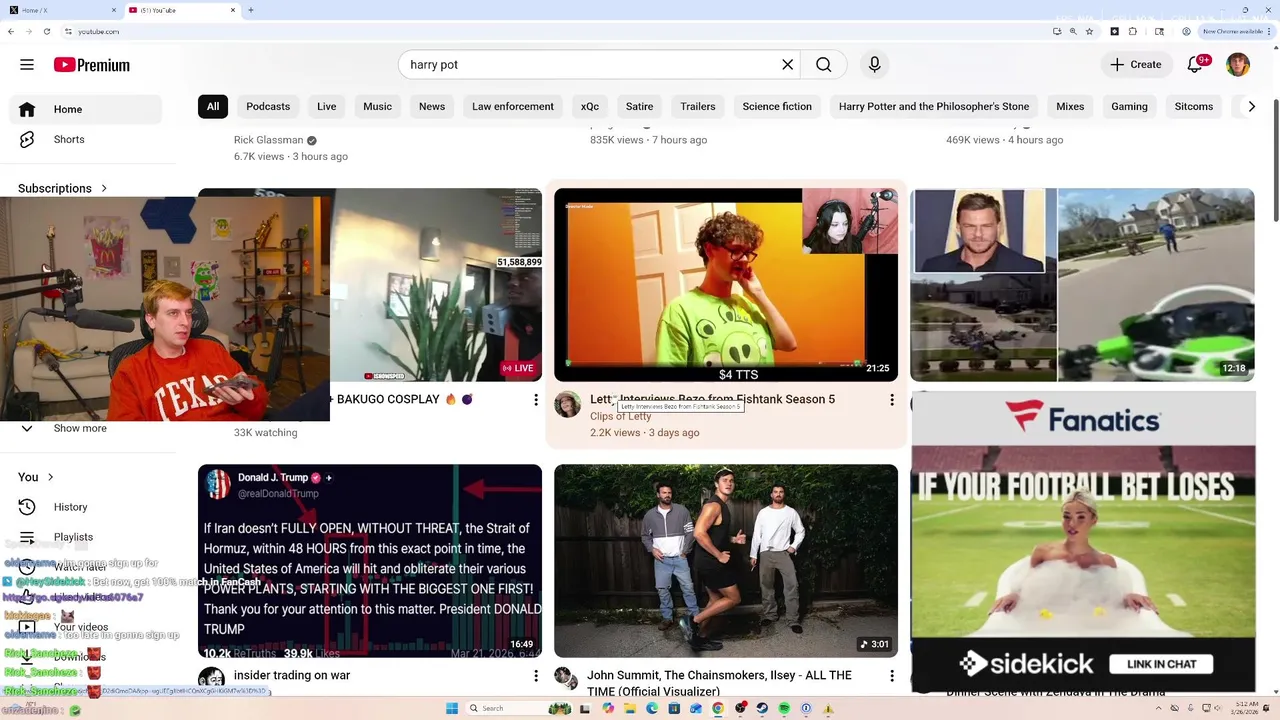Open New Chrome available menu
This screenshot has height=720, width=1280.
[1237, 31]
